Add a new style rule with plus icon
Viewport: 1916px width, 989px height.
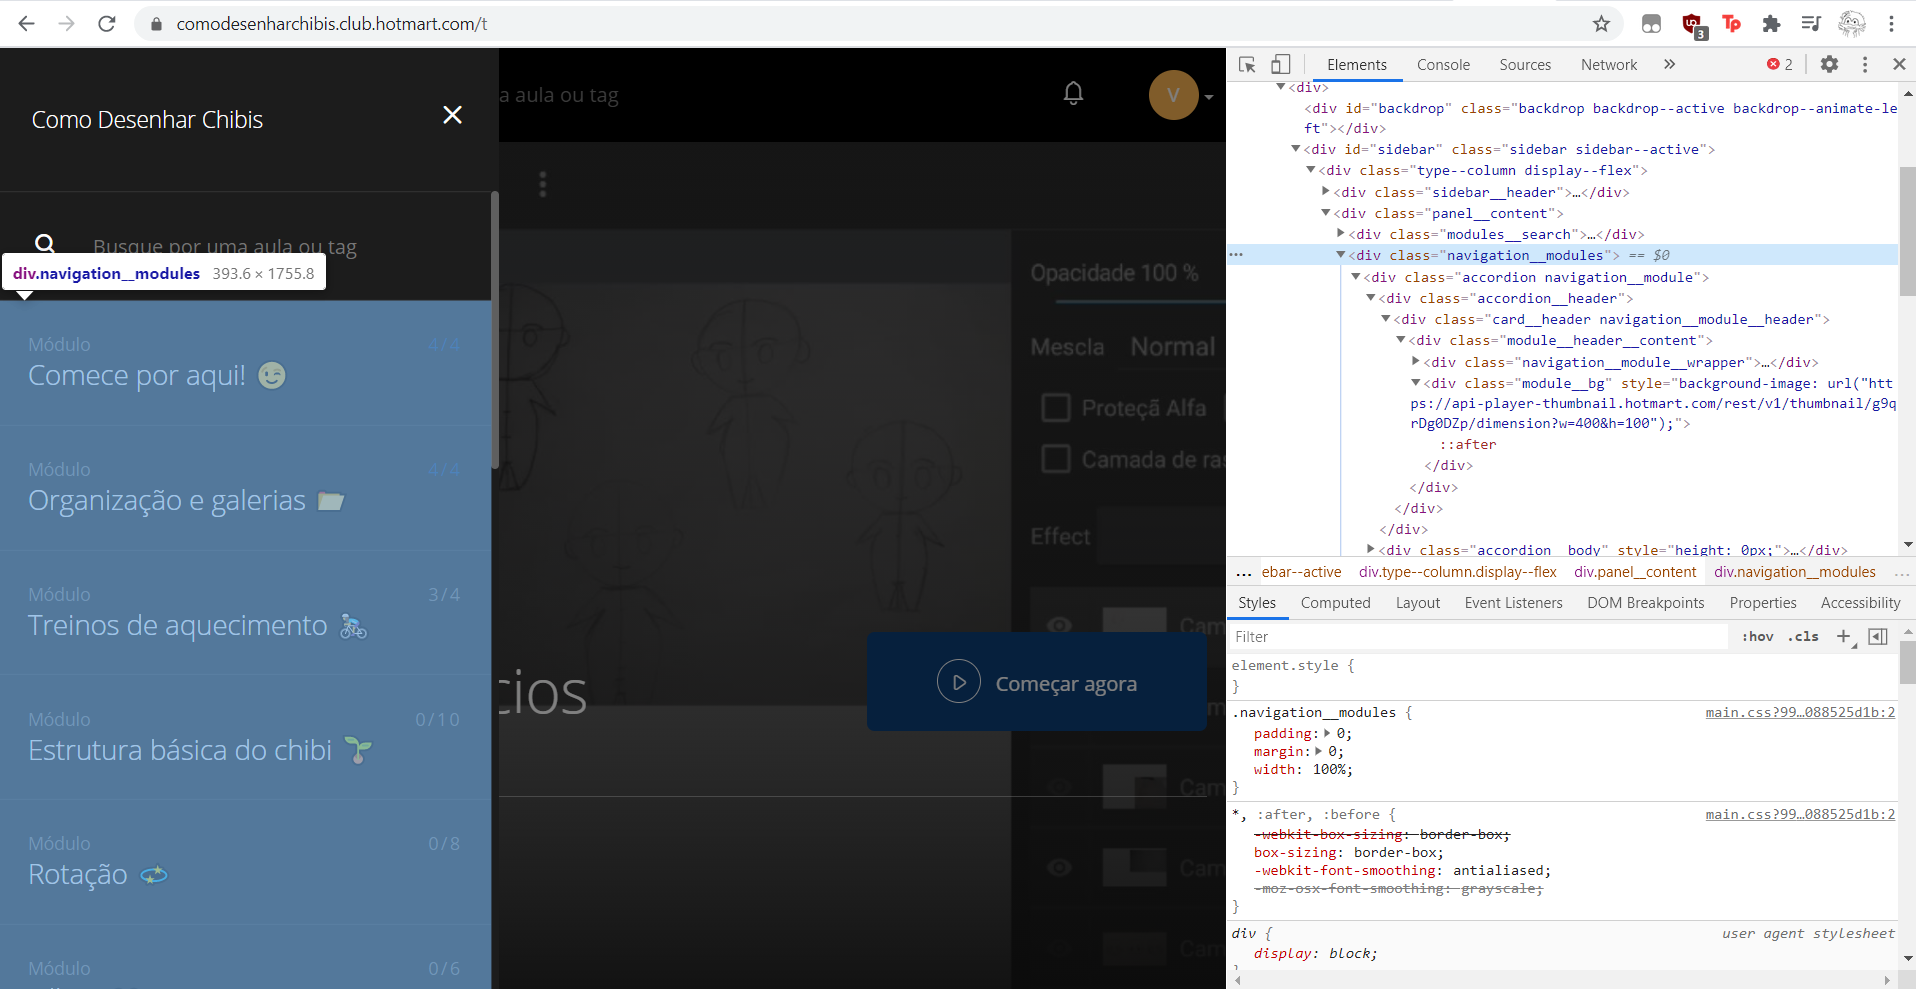(x=1844, y=636)
